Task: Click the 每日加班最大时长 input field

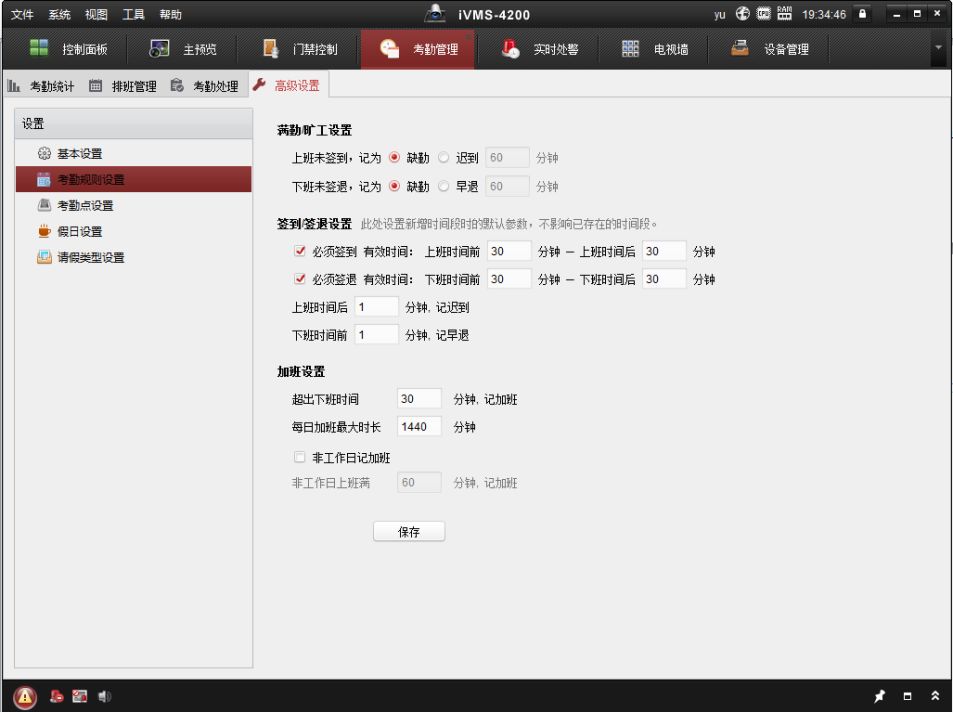Action: click(419, 427)
